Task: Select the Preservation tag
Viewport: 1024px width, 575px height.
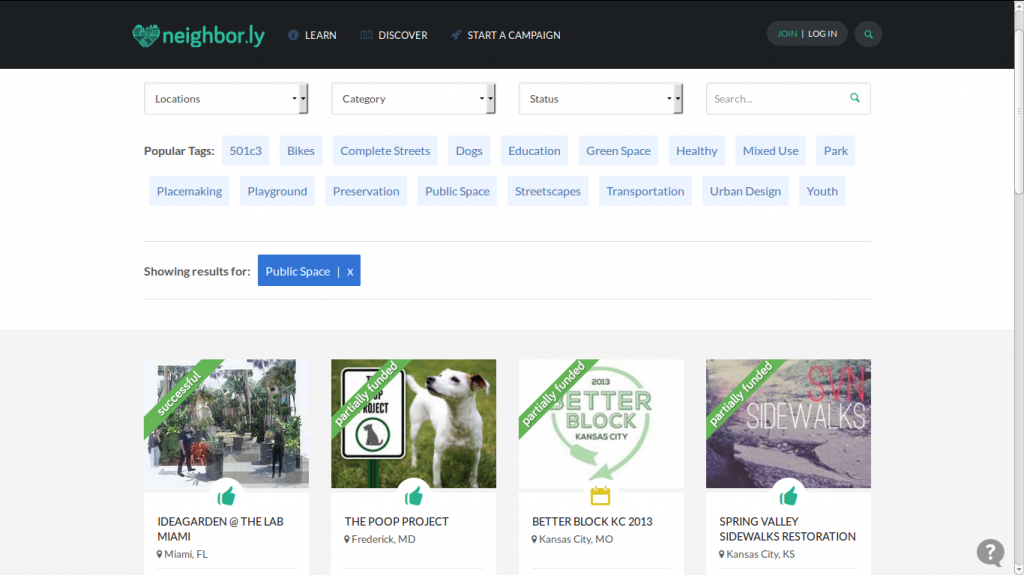Action: [x=366, y=191]
